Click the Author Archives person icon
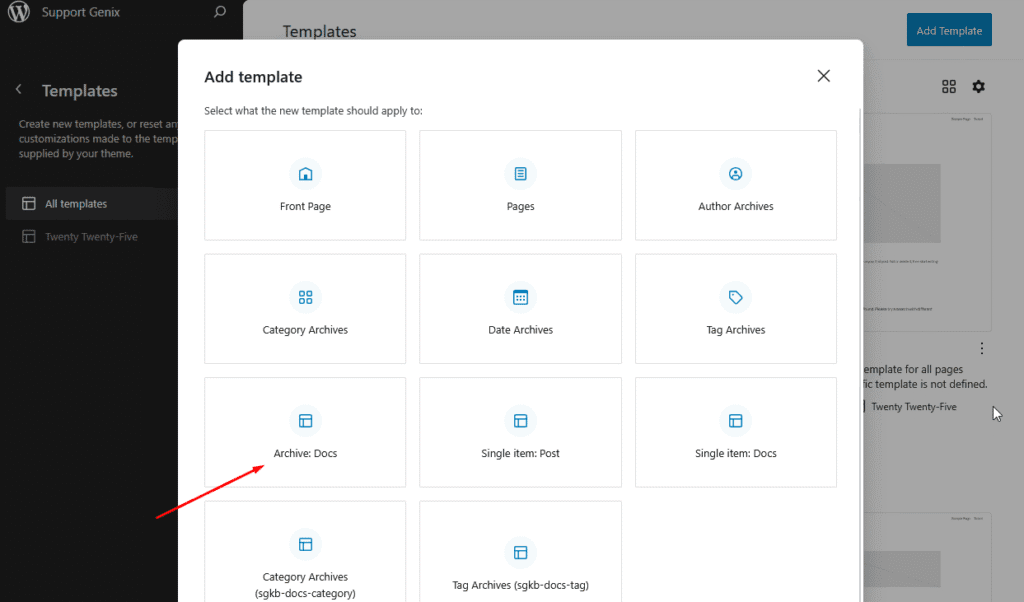The height and width of the screenshot is (602, 1024). pos(735,174)
